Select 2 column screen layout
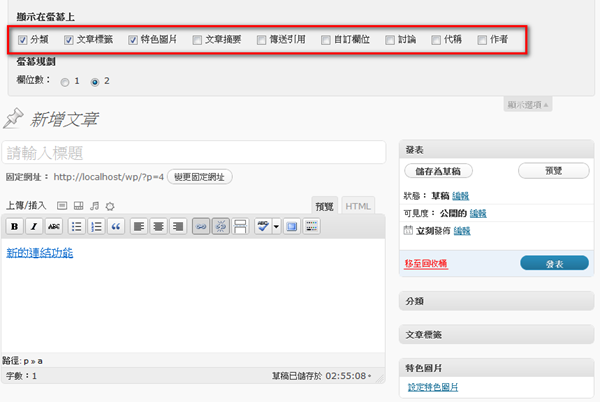The height and width of the screenshot is (402, 600). (95, 82)
